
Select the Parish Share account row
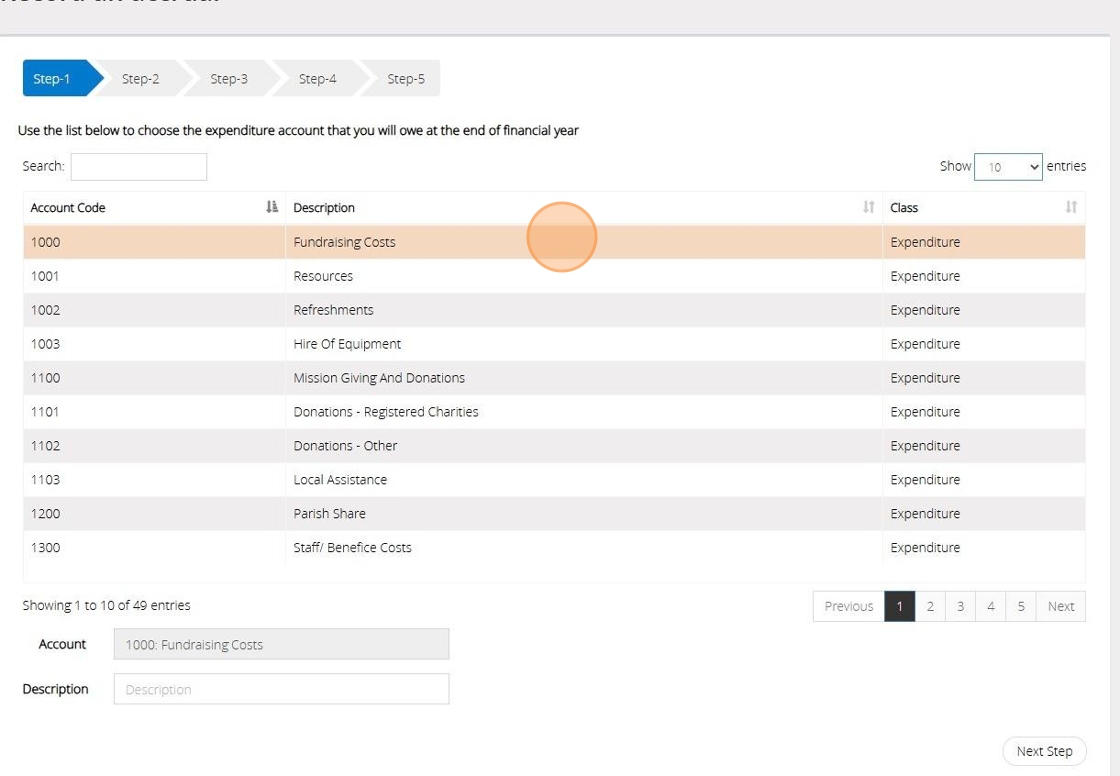330,514
